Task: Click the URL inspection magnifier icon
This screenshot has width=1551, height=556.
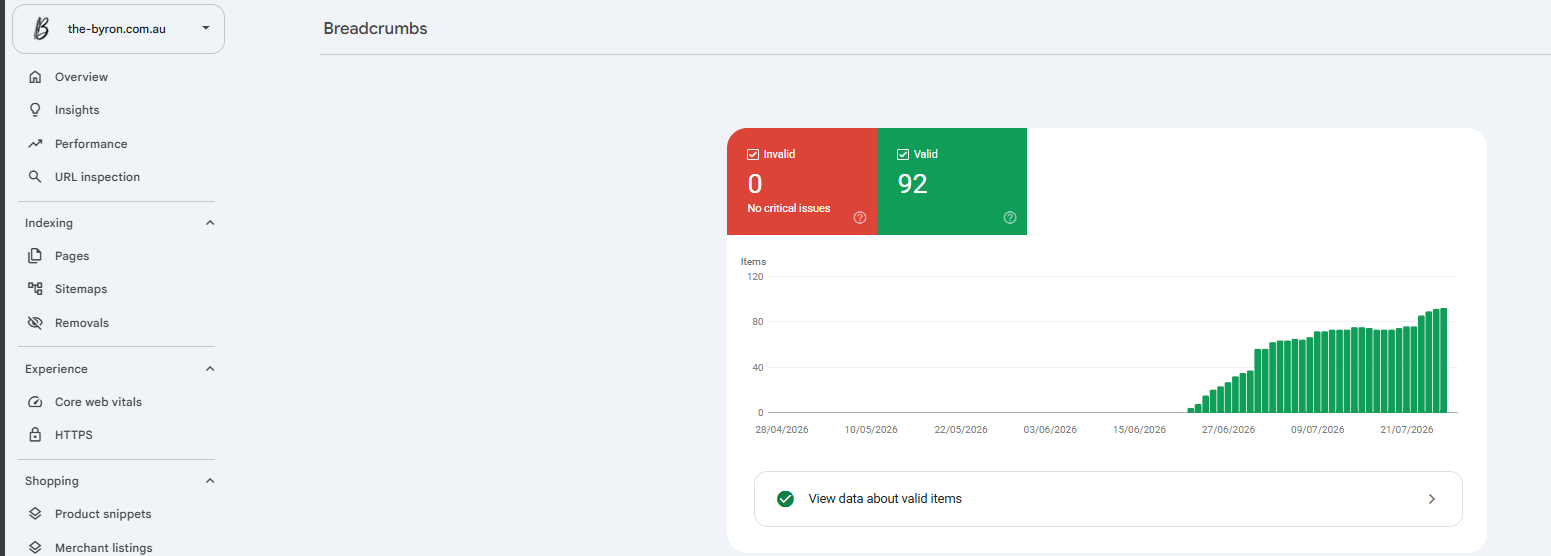Action: [35, 177]
